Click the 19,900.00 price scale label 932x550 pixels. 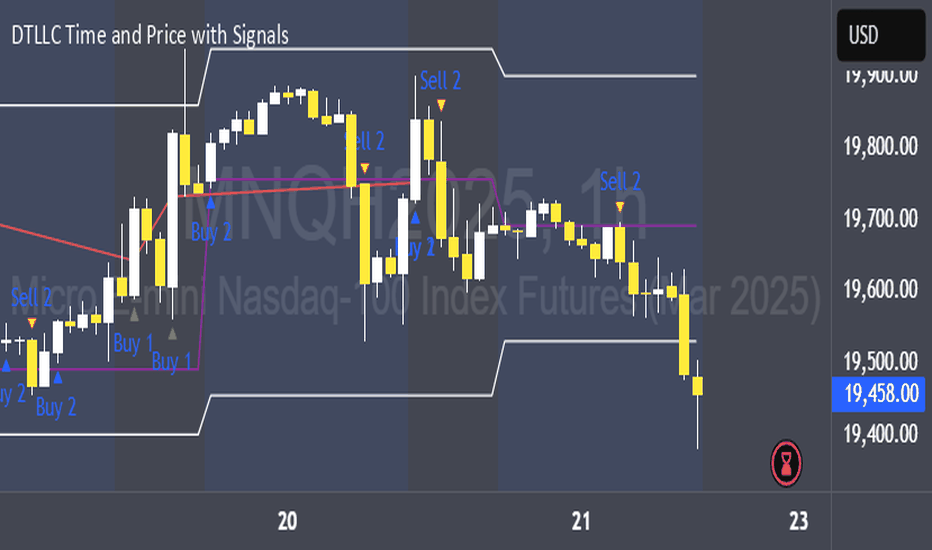(x=880, y=76)
